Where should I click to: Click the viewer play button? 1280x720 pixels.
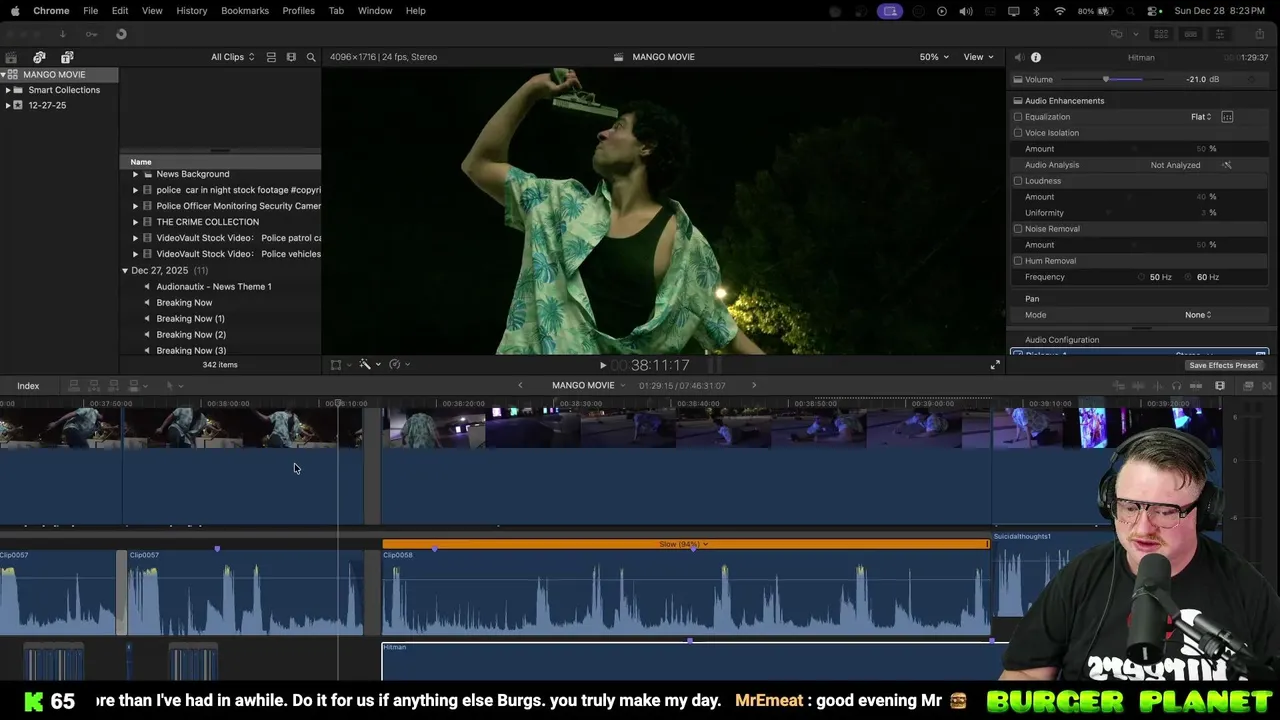point(602,366)
